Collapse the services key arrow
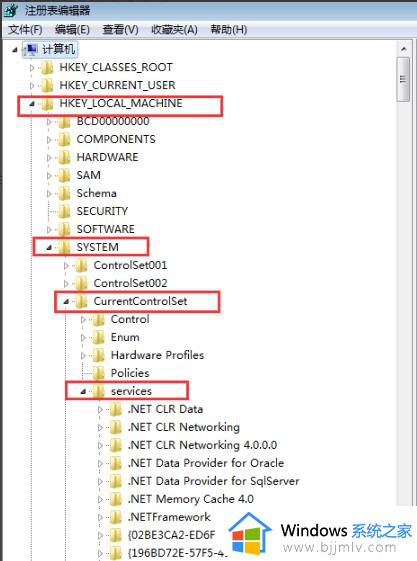The image size is (417, 561). [x=83, y=392]
